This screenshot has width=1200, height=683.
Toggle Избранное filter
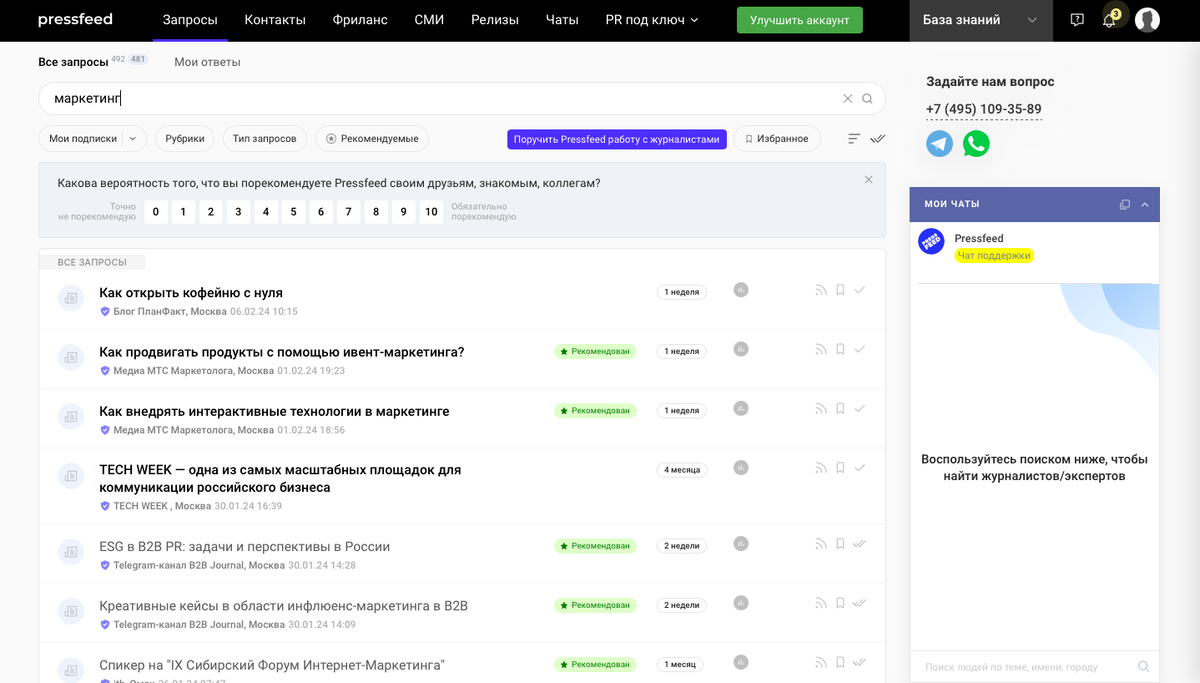[x=777, y=139]
